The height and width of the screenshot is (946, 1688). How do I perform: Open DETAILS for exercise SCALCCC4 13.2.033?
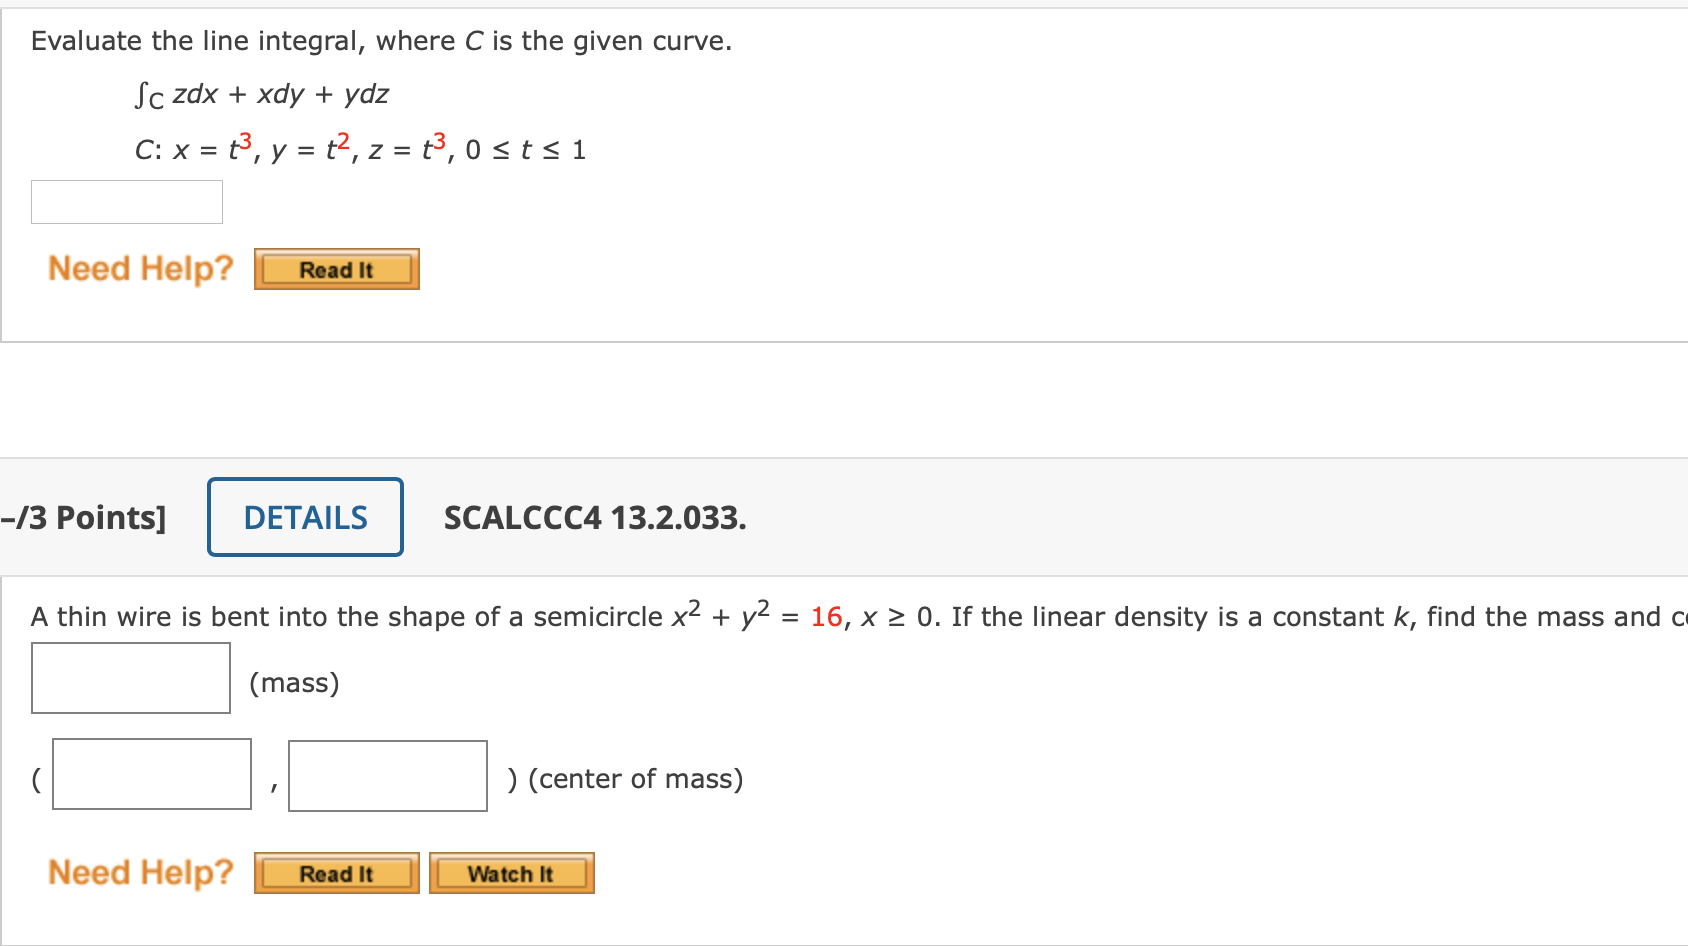(304, 517)
